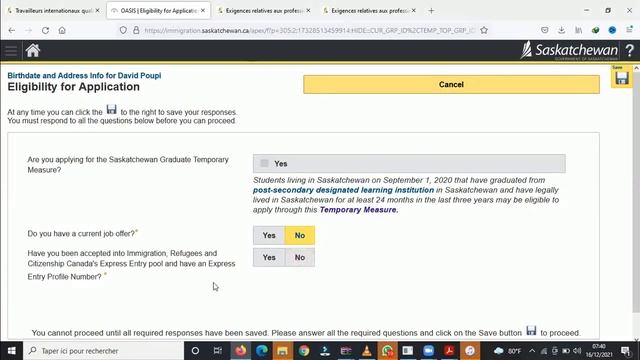Open Task View on the taskbar
The image size is (640, 360).
click(x=218, y=351)
